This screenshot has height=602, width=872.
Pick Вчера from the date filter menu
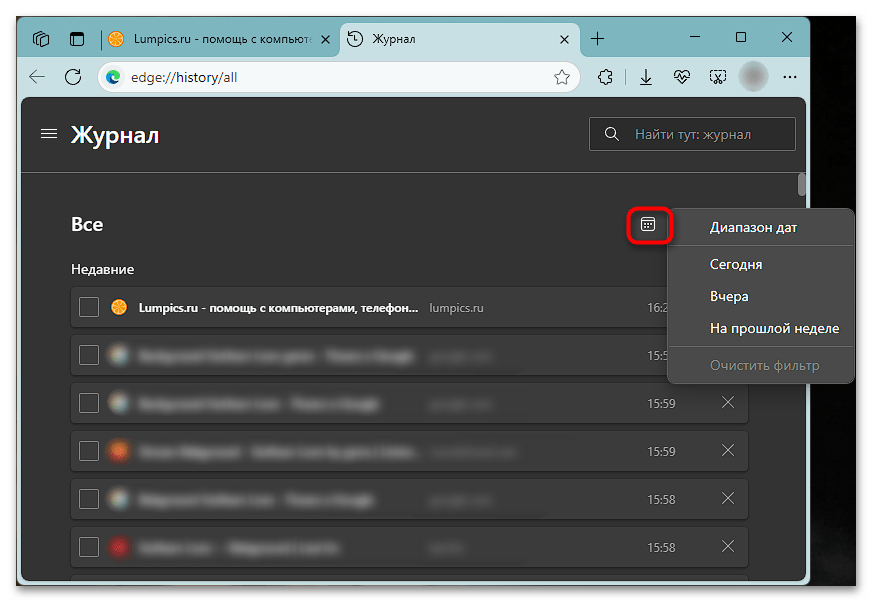click(x=729, y=297)
